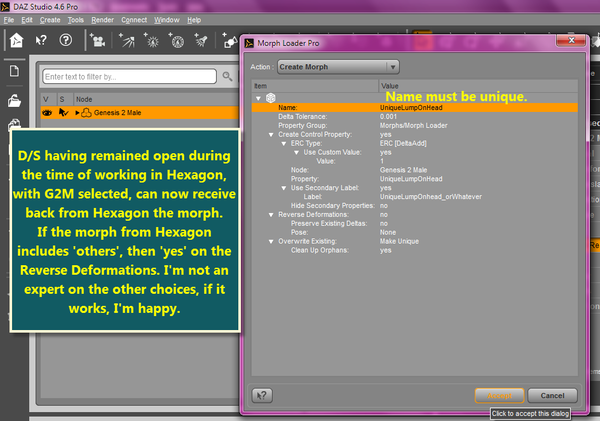Collapse the Create Control Property group
Image resolution: width=600 pixels, height=421 pixels.
coord(271,135)
